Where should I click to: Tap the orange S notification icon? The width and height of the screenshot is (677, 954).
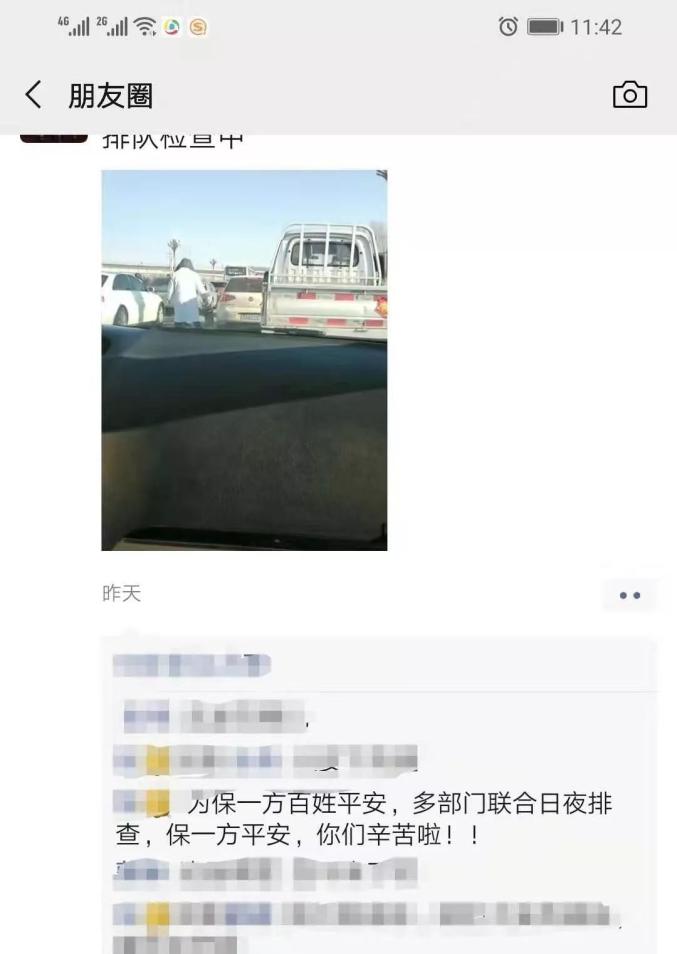point(198,27)
